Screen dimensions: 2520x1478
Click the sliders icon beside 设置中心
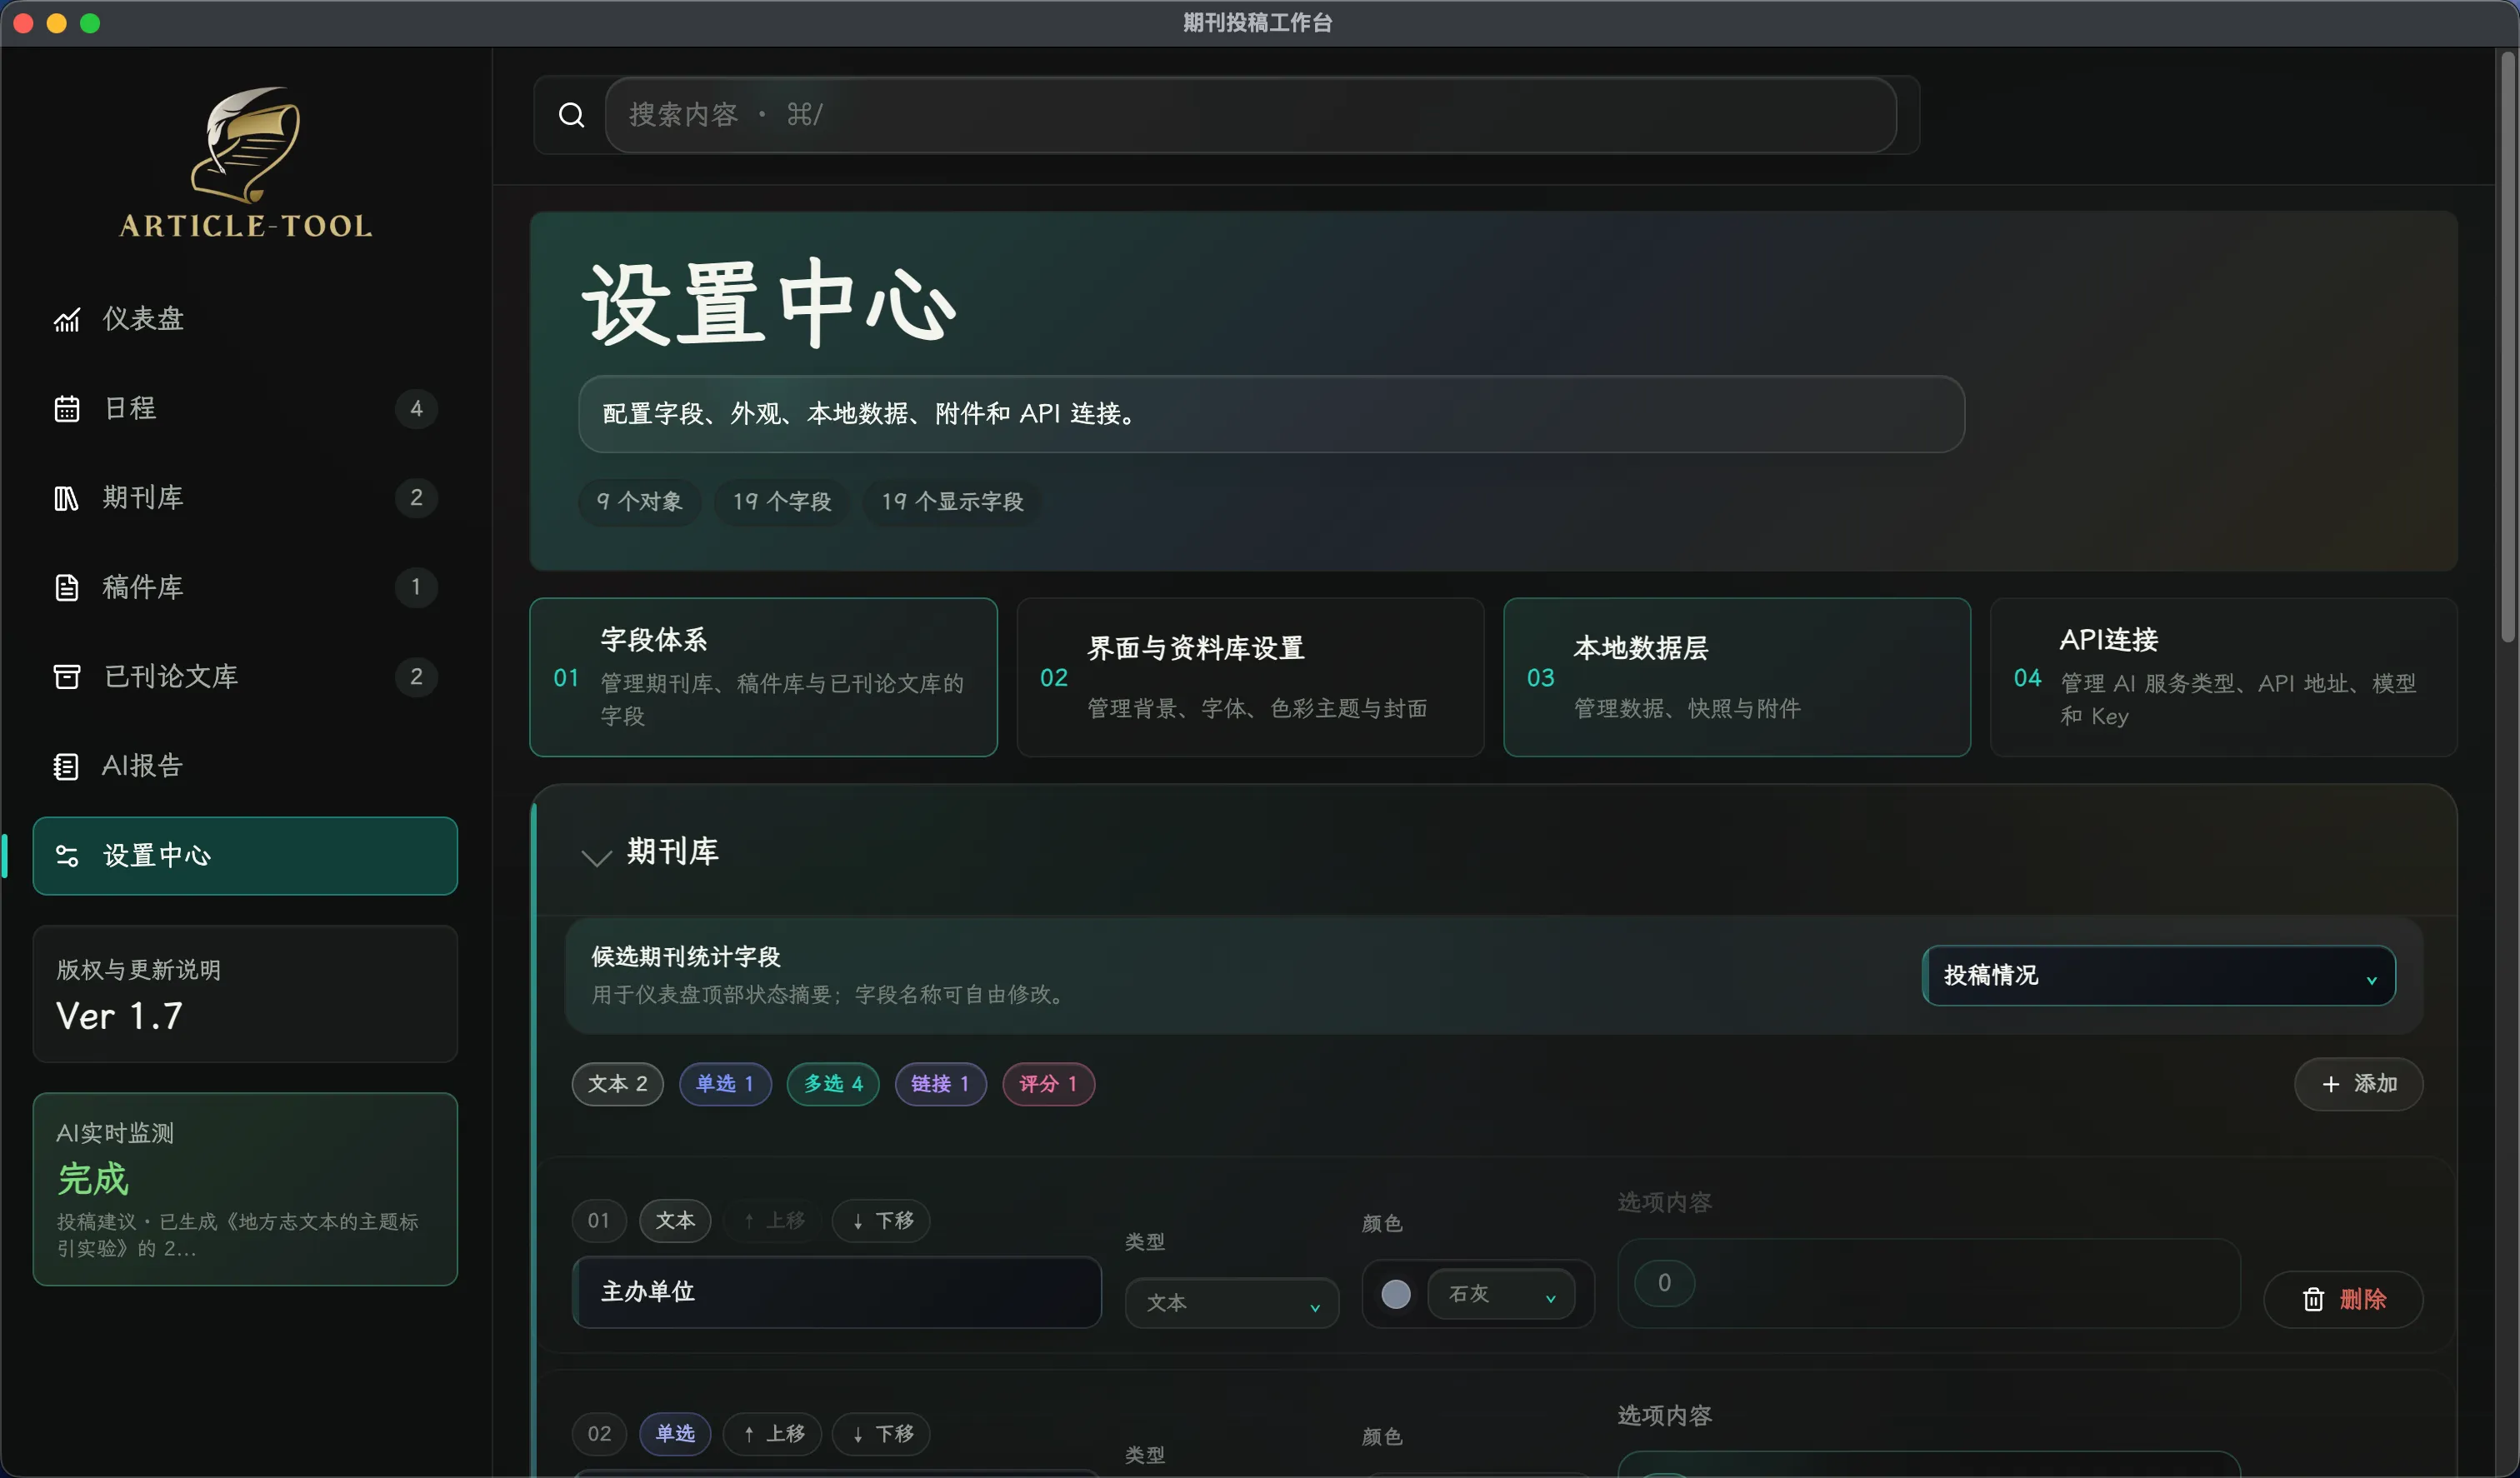pos(67,856)
